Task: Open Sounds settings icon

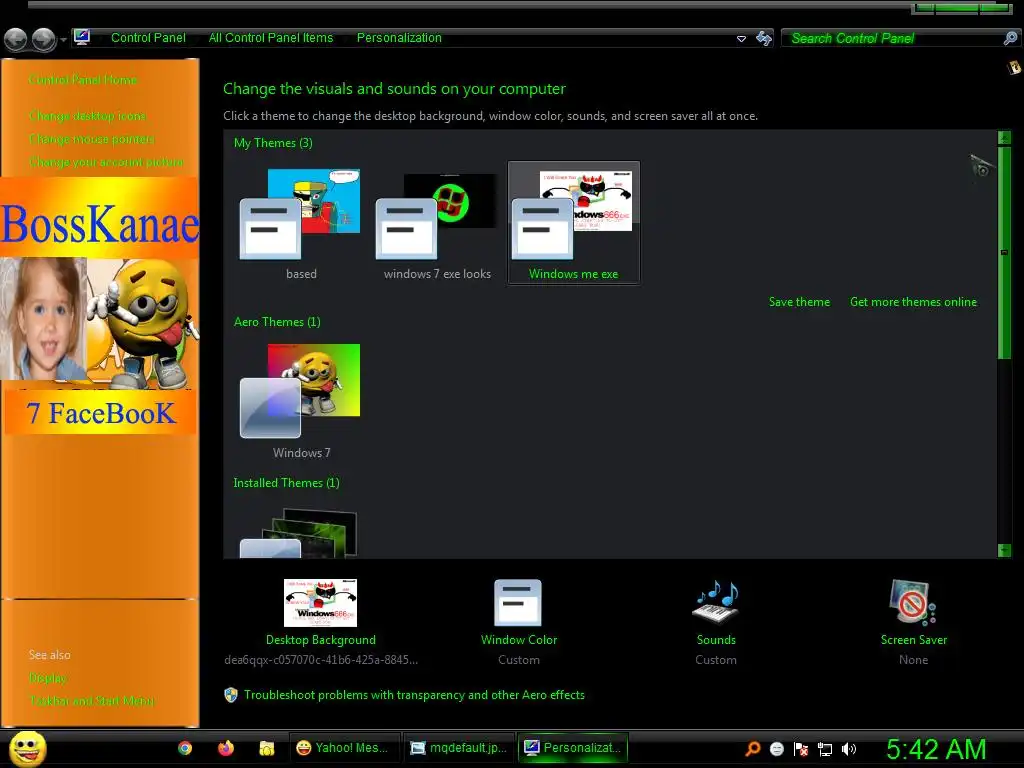Action: [716, 601]
